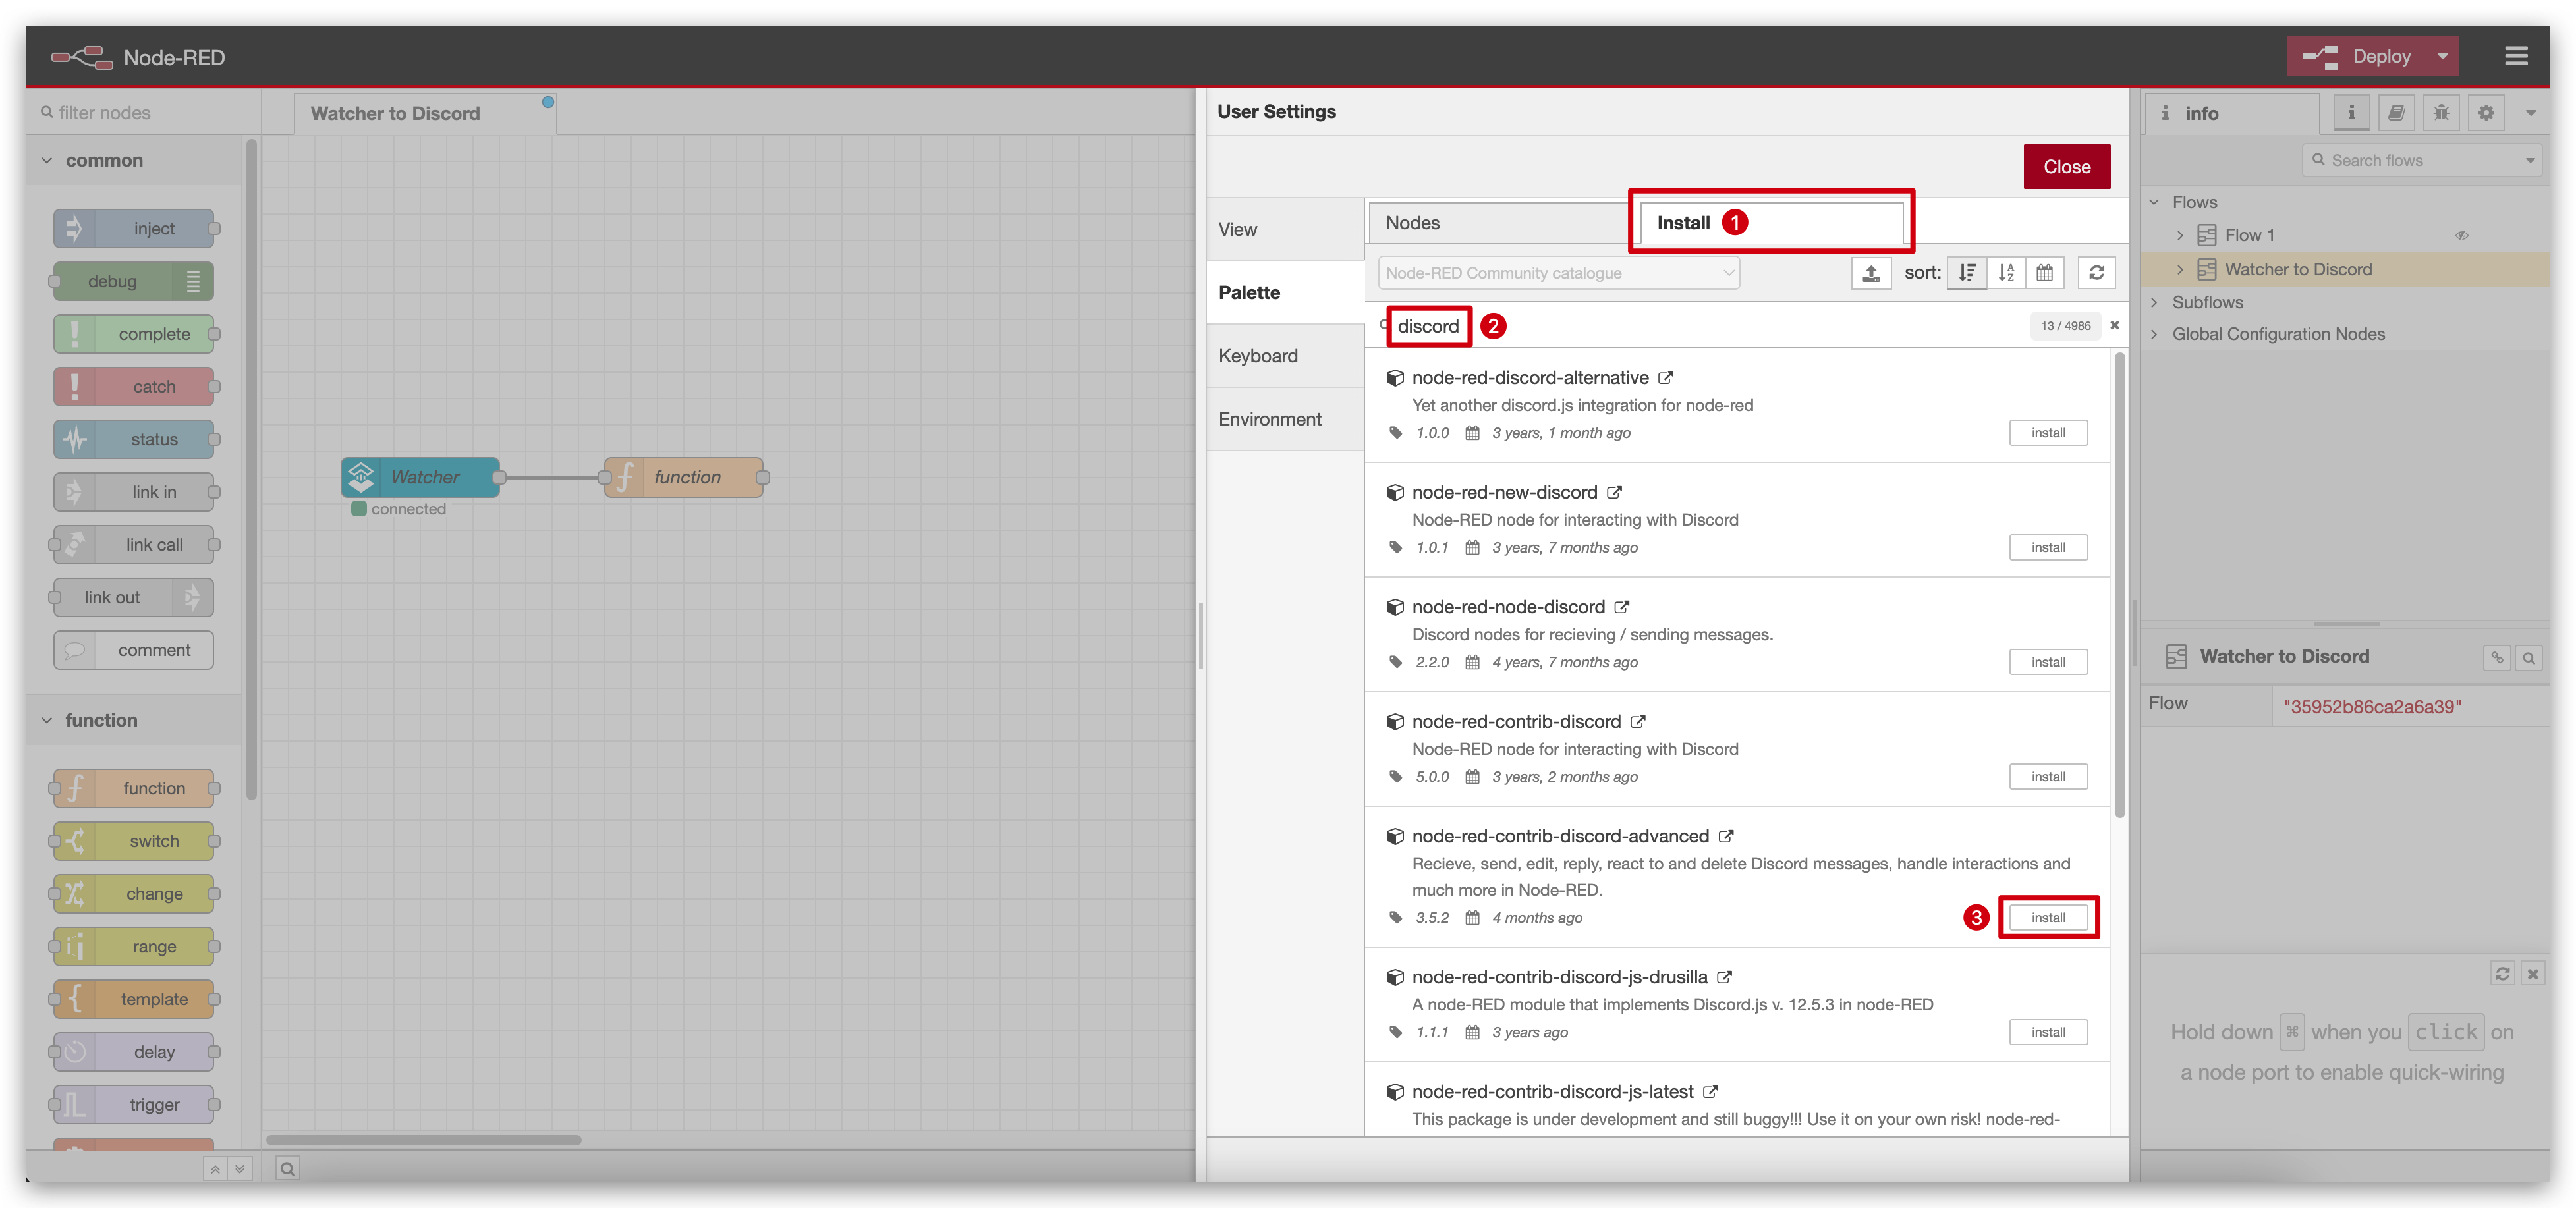
Task: Open the debug messages sidebar tab
Action: pyautogui.click(x=2441, y=113)
